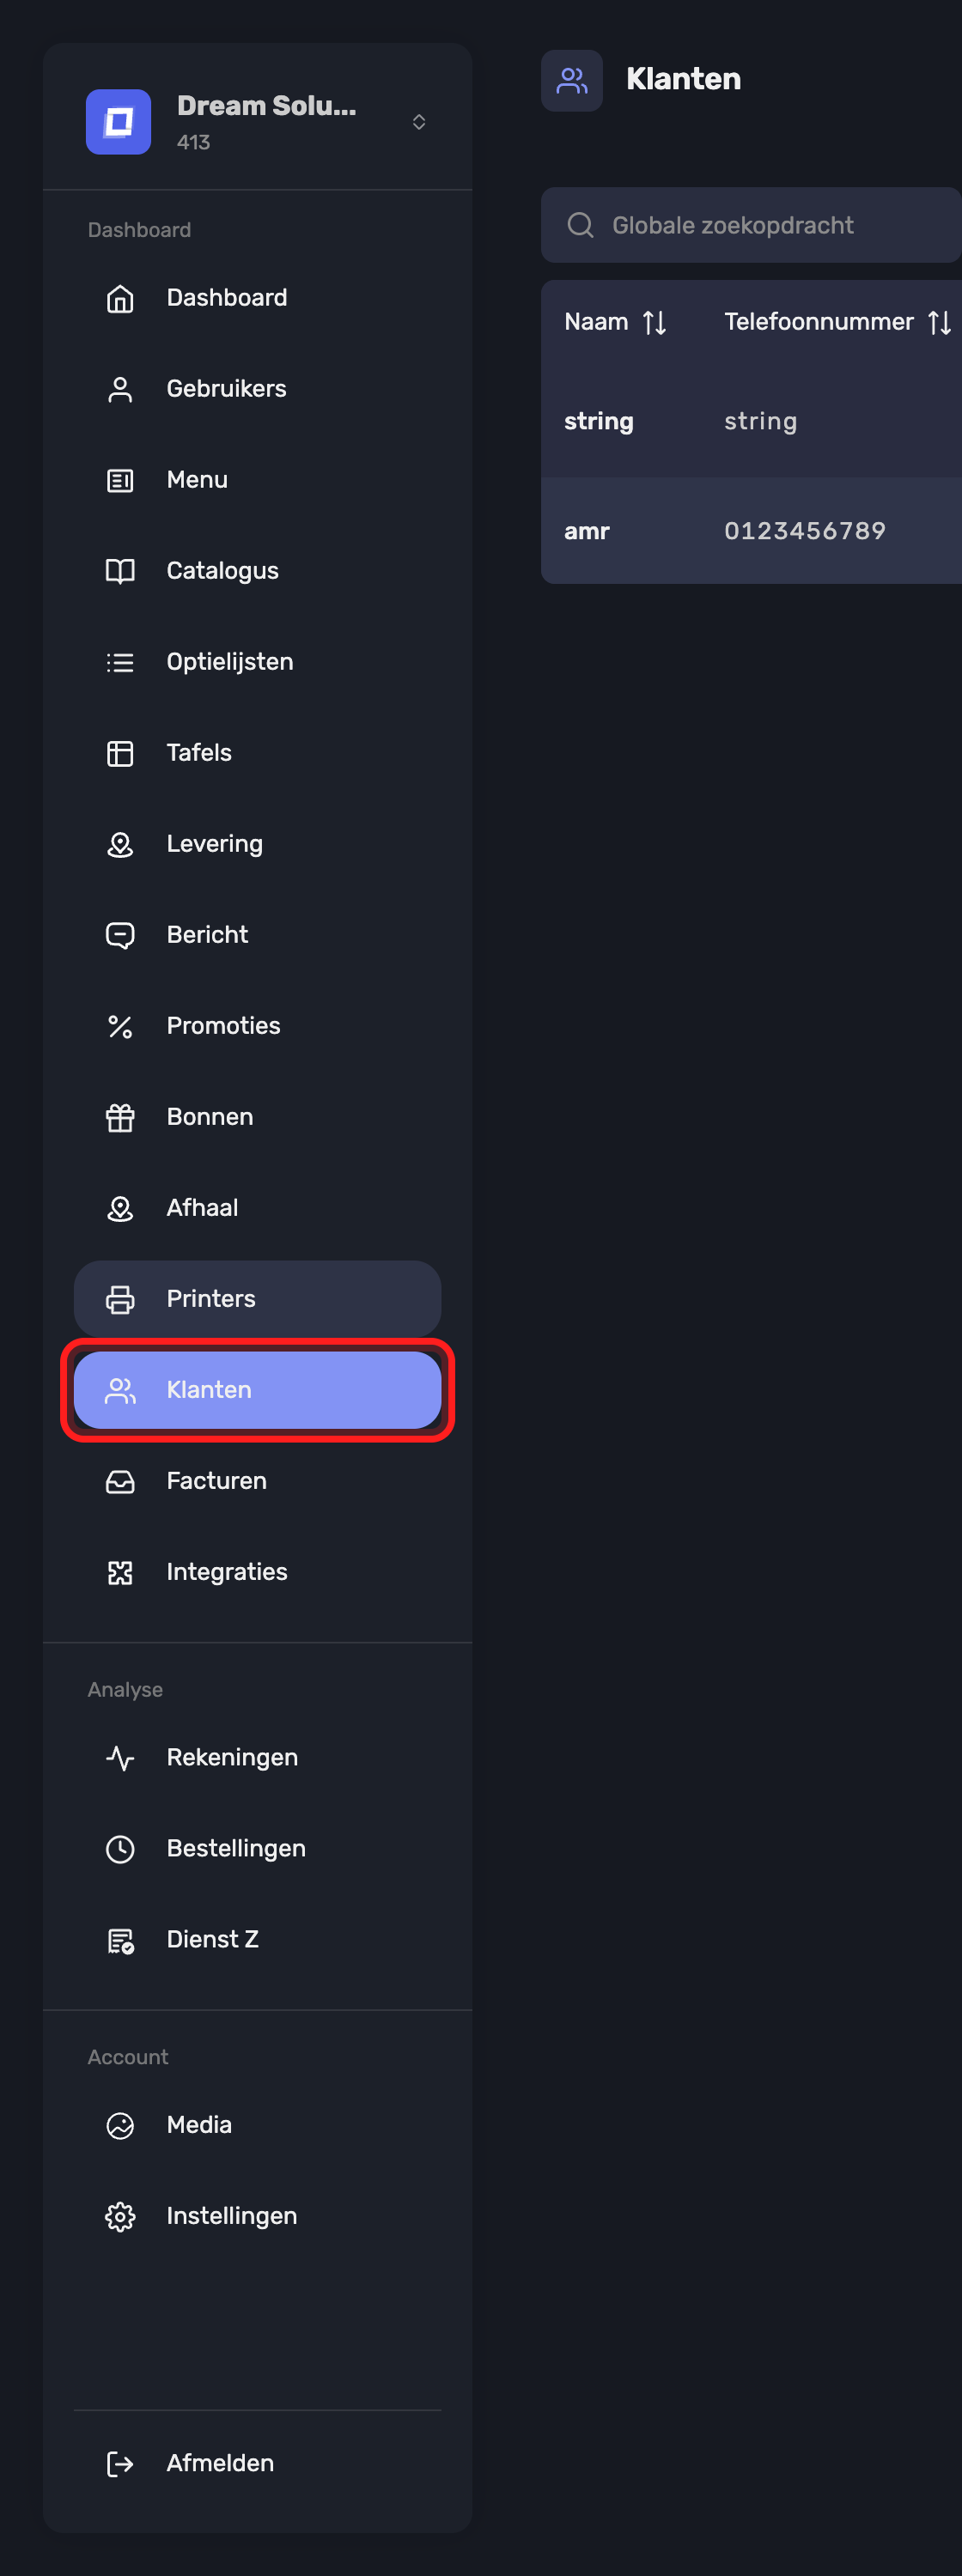962x2576 pixels.
Task: Click the Afmelden logout button
Action: [x=258, y=2463]
